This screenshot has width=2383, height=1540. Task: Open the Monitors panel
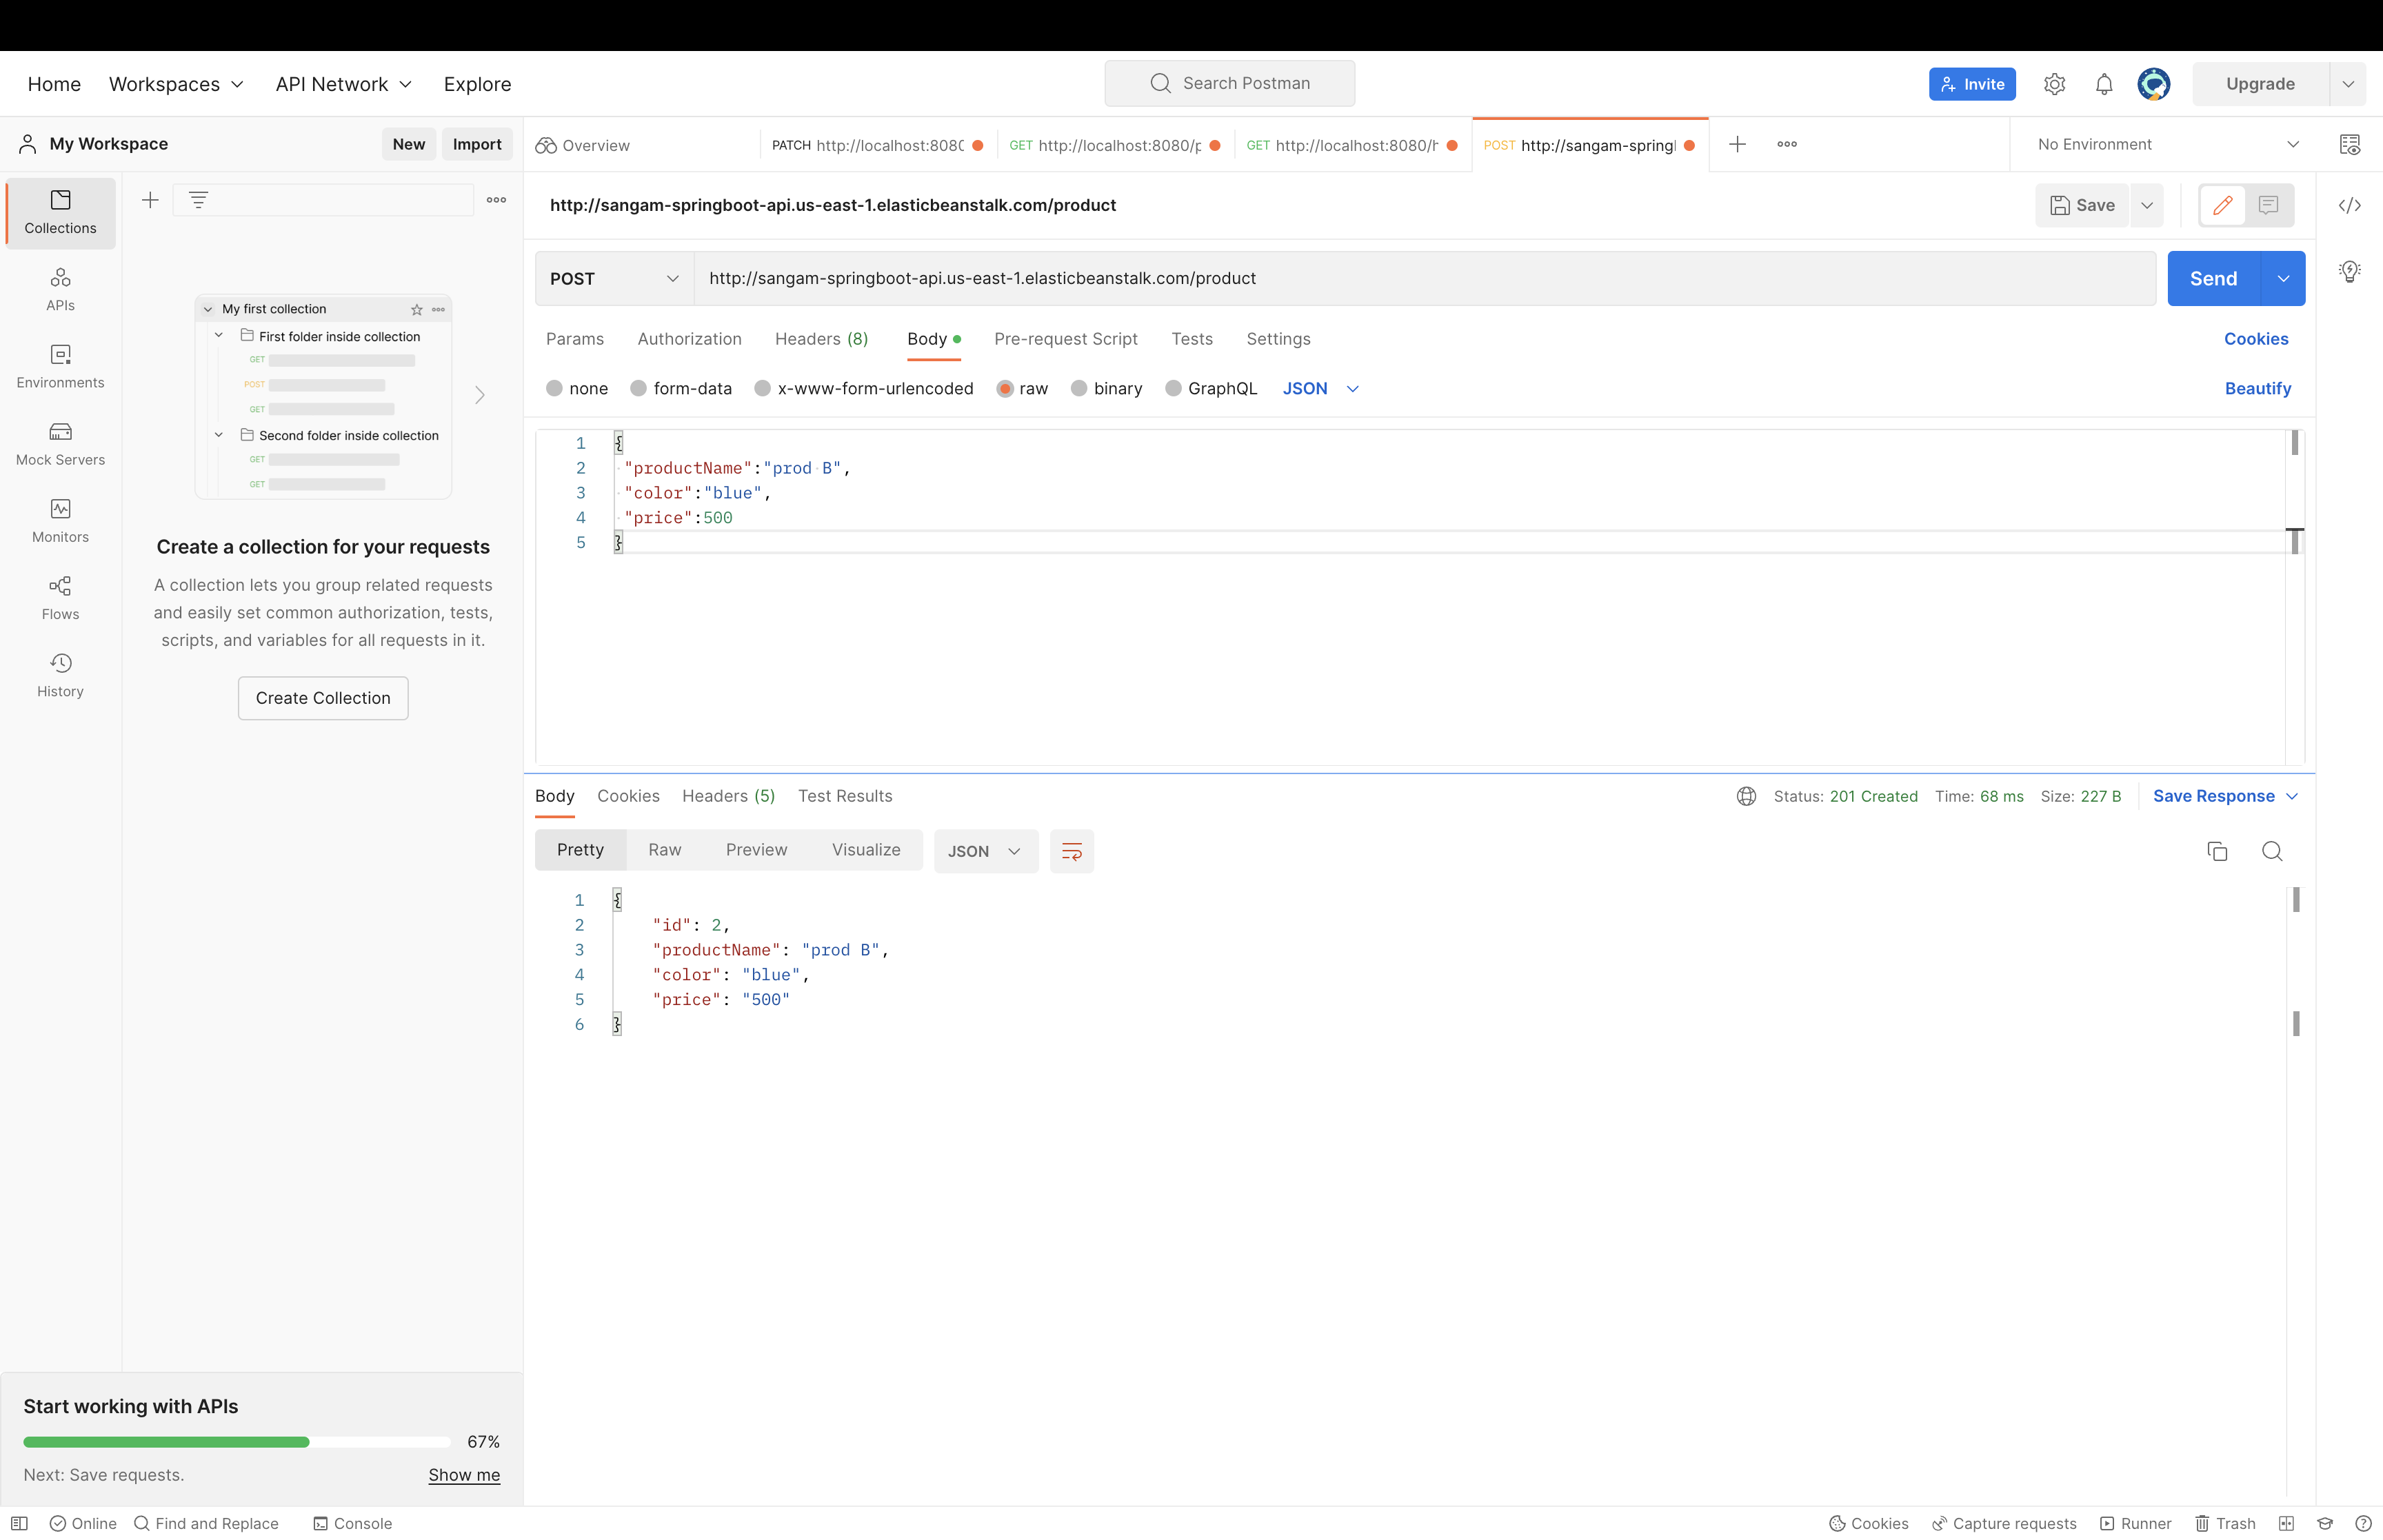point(60,521)
